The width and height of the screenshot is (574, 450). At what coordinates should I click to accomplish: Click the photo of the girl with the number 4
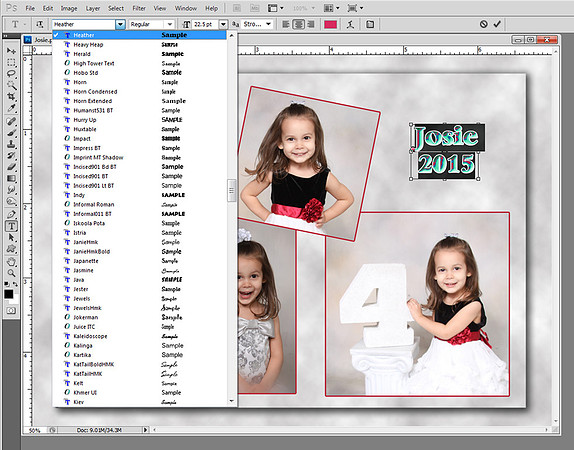point(417,304)
